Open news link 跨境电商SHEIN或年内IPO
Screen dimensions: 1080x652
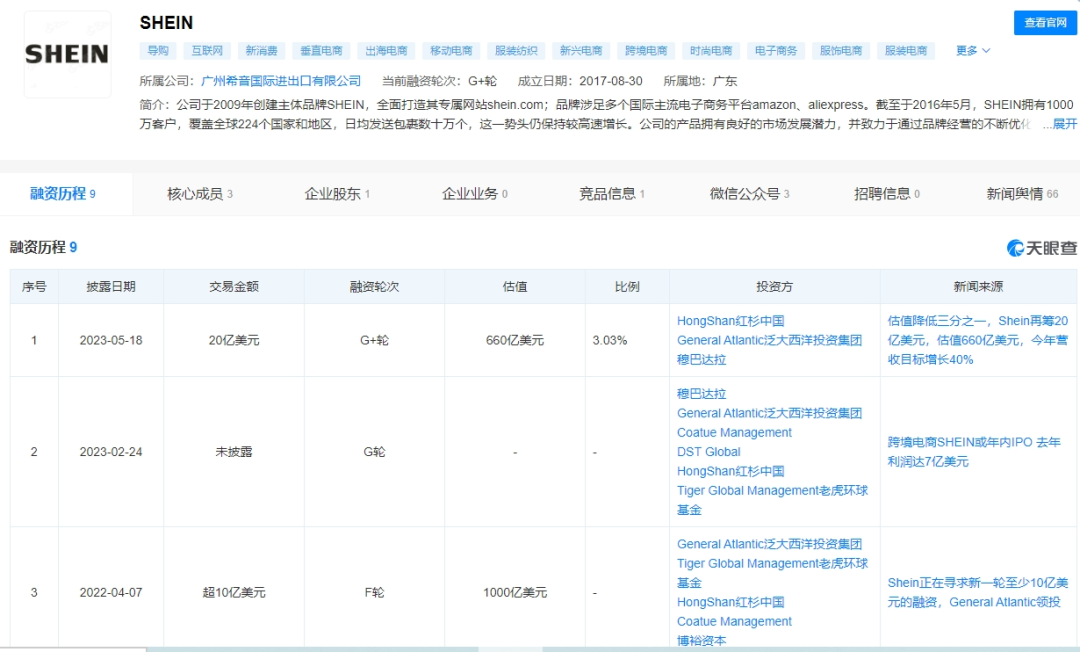point(974,452)
